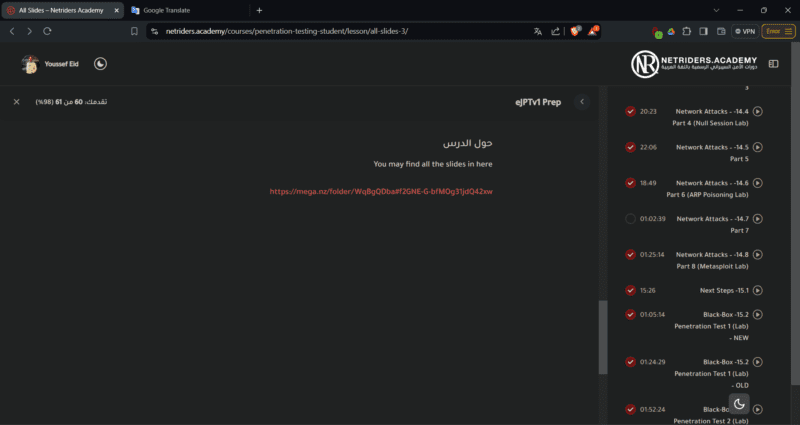
Task: Close the lesson with X icon
Action: coord(16,102)
